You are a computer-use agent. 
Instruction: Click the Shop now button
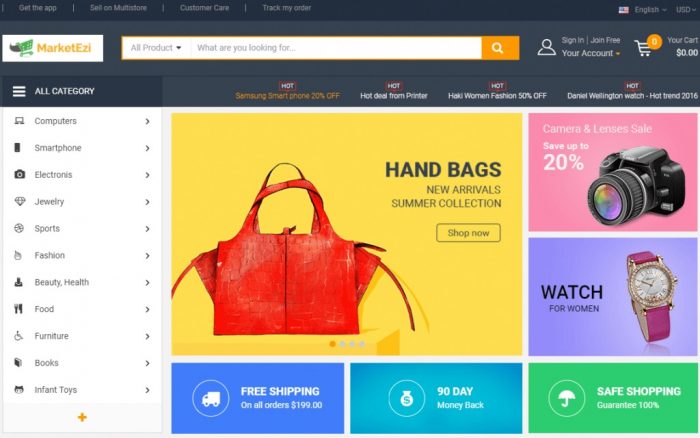pyautogui.click(x=468, y=233)
